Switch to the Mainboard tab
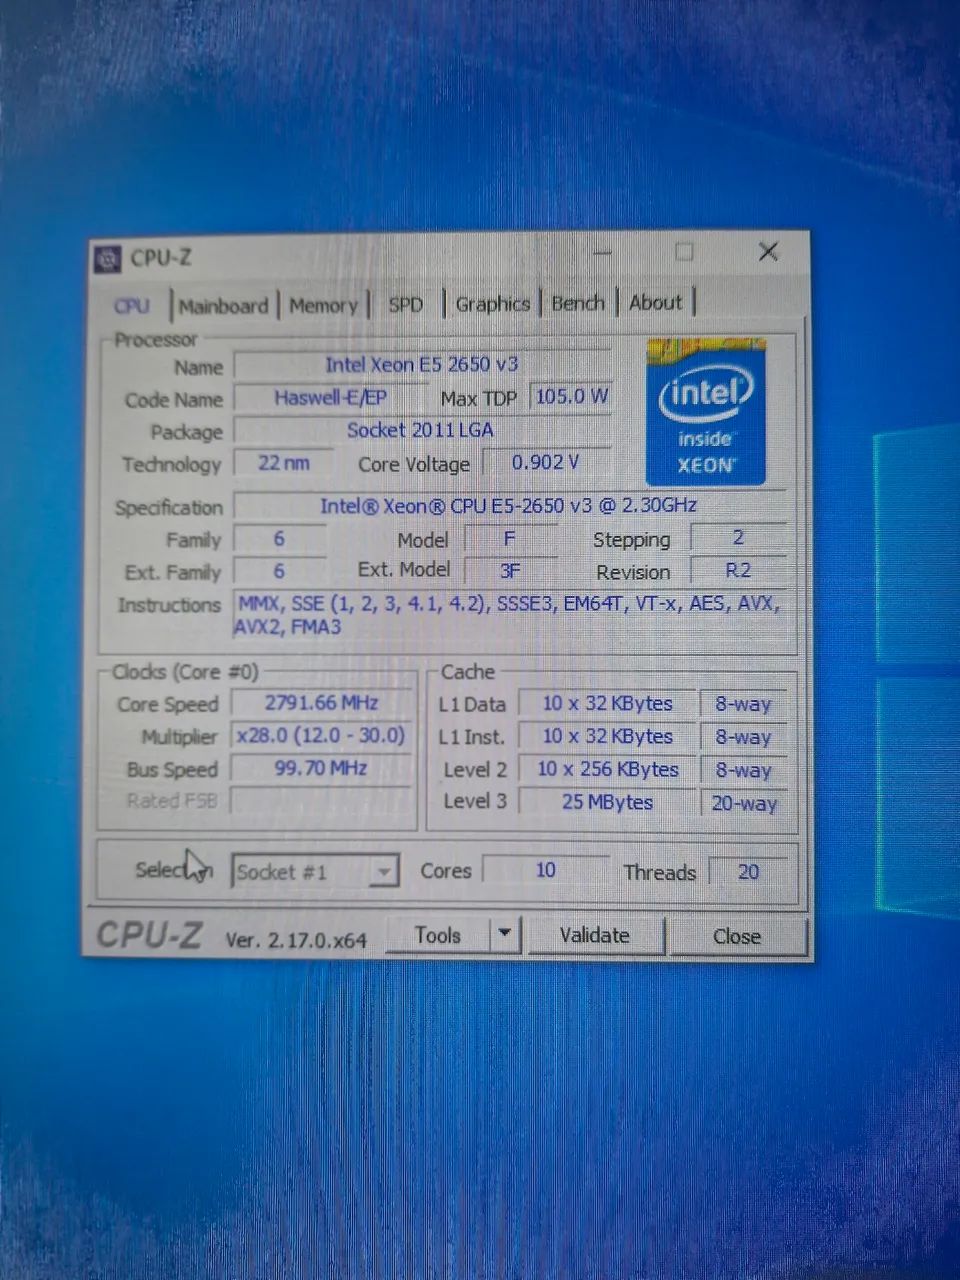Screen dimensions: 960x1280 [223, 305]
